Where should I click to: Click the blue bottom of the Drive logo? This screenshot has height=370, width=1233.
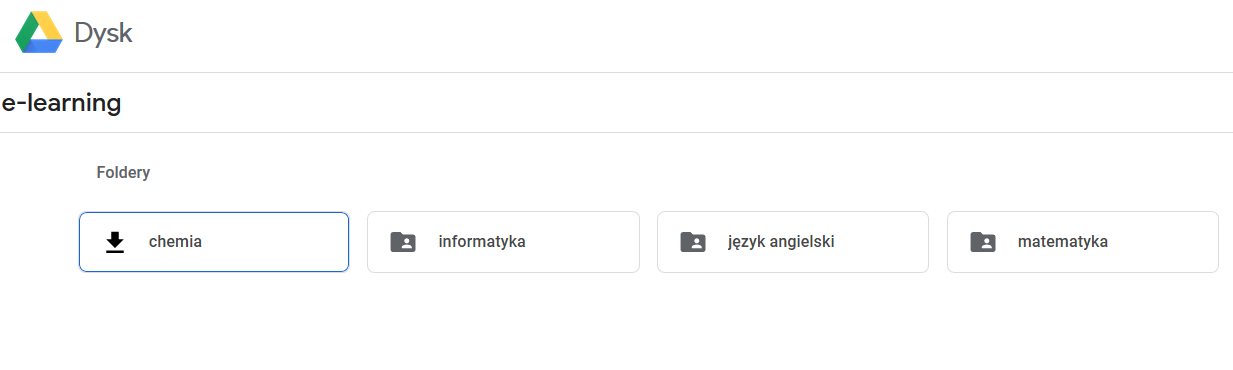pos(42,47)
